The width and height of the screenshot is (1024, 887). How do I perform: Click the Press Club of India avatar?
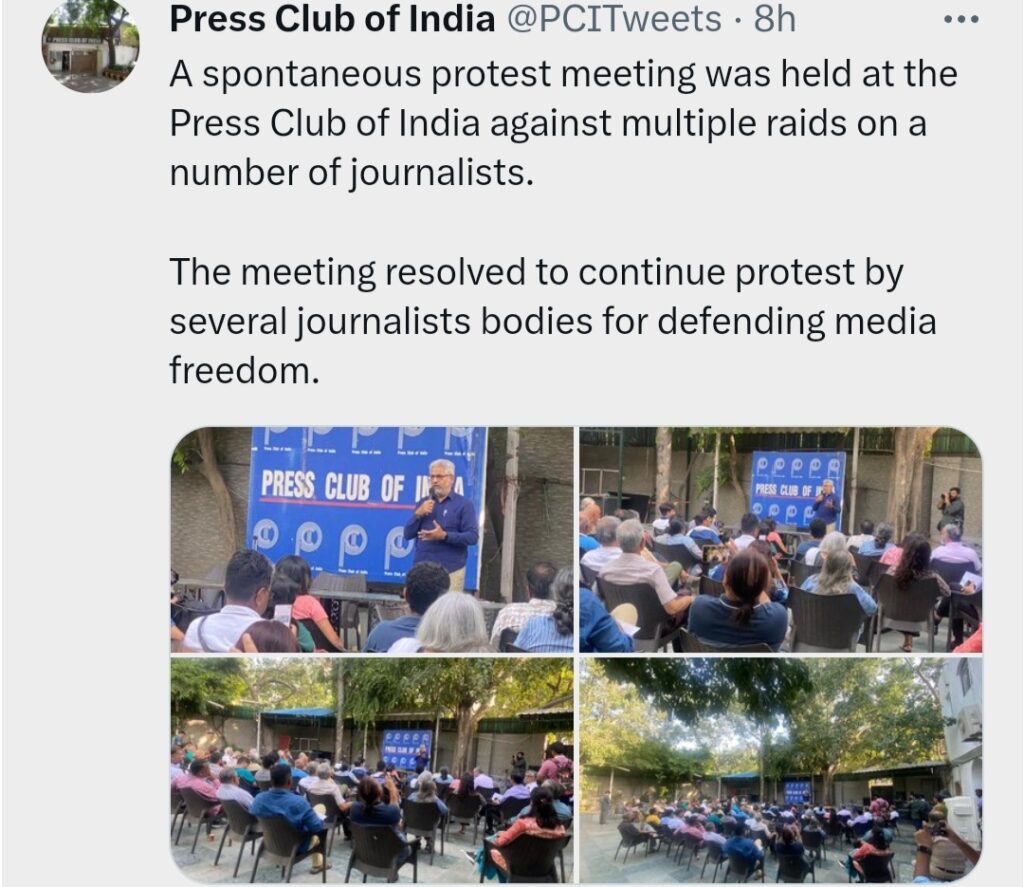pyautogui.click(x=90, y=45)
